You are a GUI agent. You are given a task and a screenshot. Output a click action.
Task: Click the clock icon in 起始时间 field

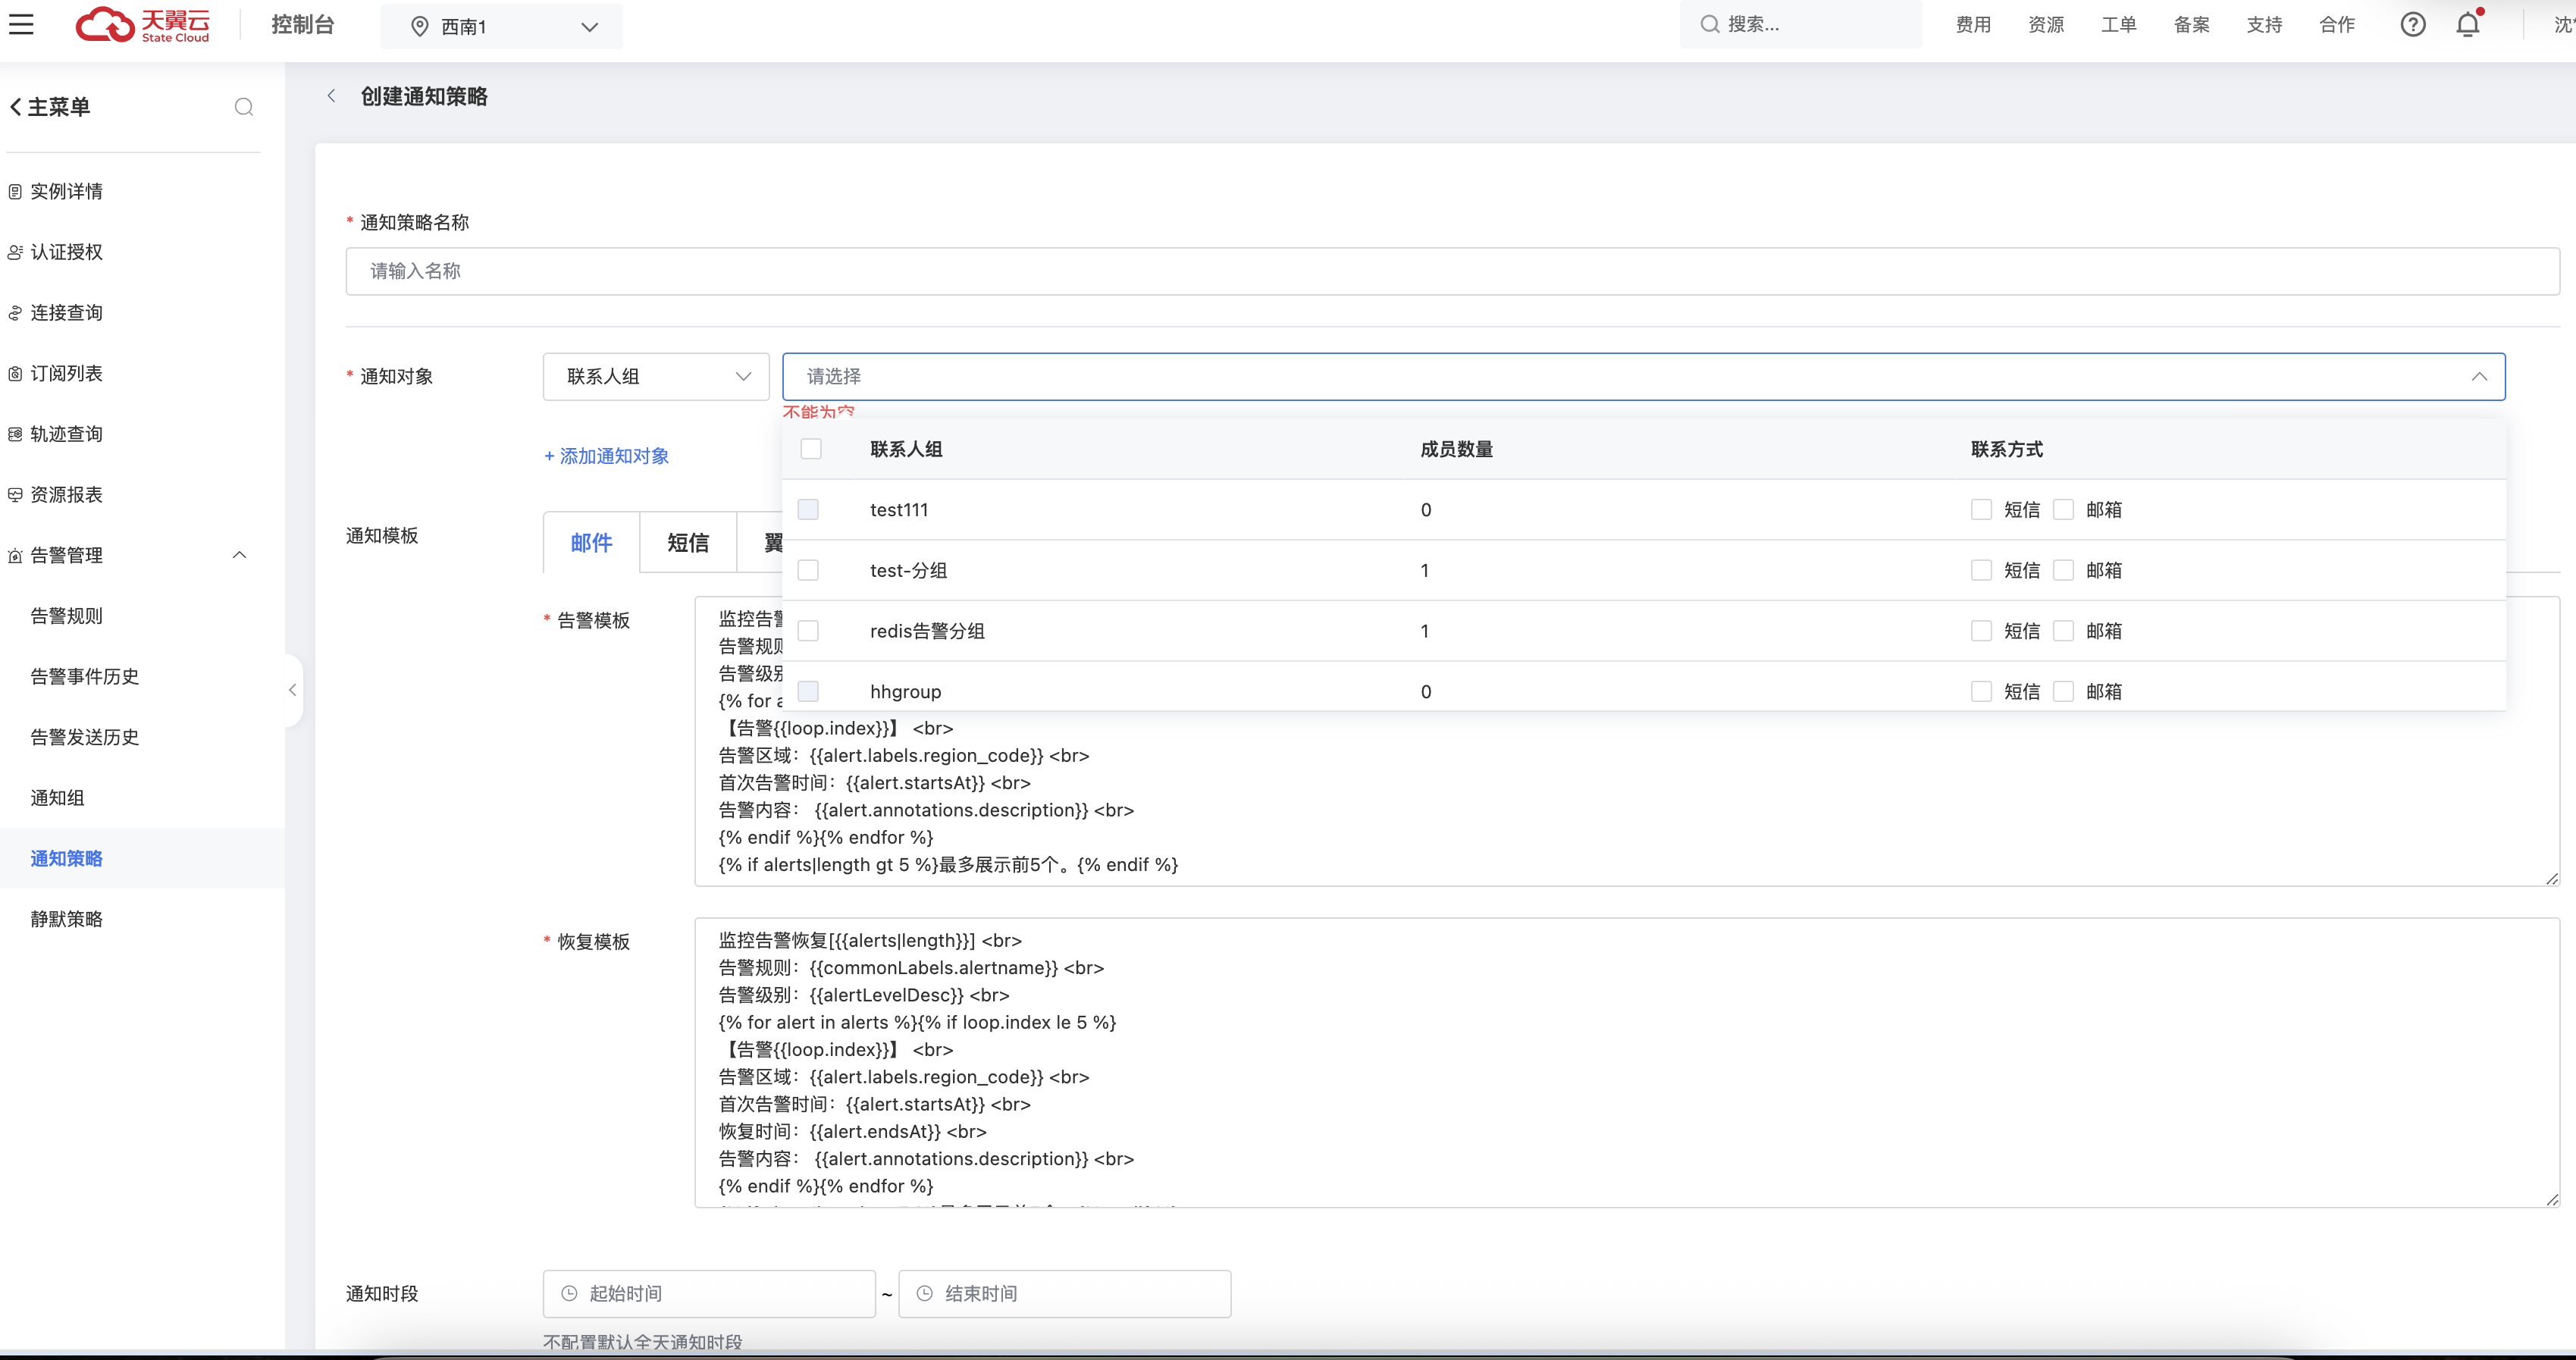click(x=569, y=1293)
